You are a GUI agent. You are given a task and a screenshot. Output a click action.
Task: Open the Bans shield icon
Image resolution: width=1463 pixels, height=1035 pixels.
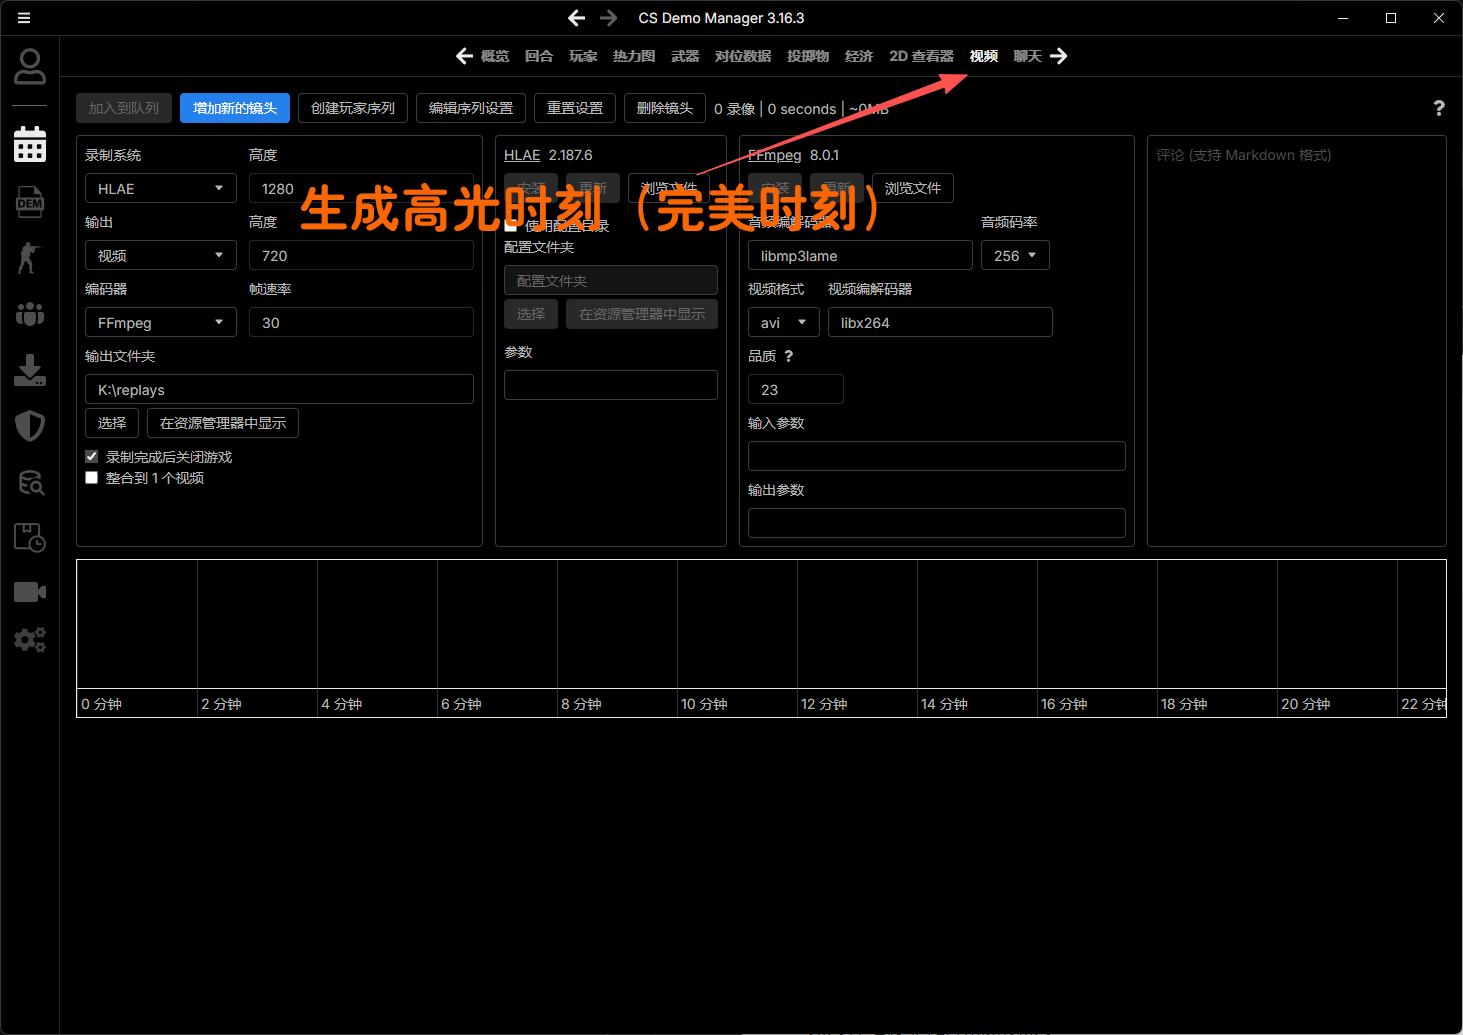click(30, 426)
